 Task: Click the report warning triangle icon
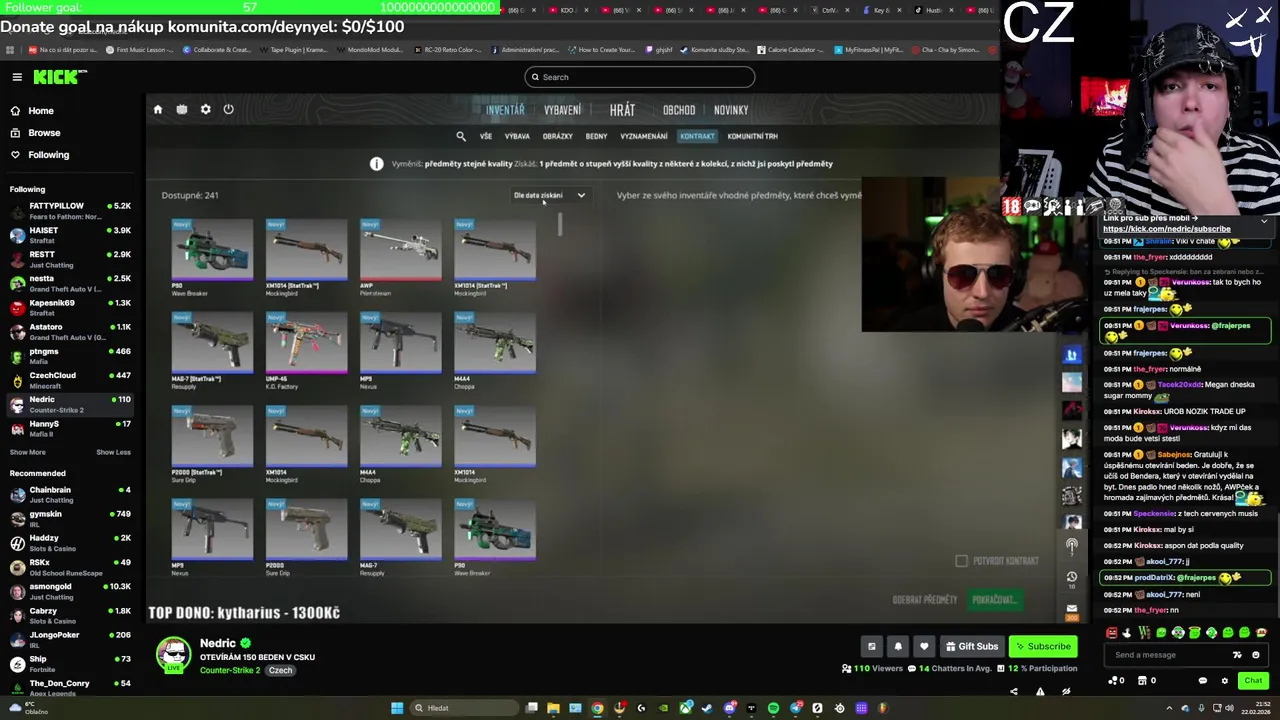tap(1040, 691)
